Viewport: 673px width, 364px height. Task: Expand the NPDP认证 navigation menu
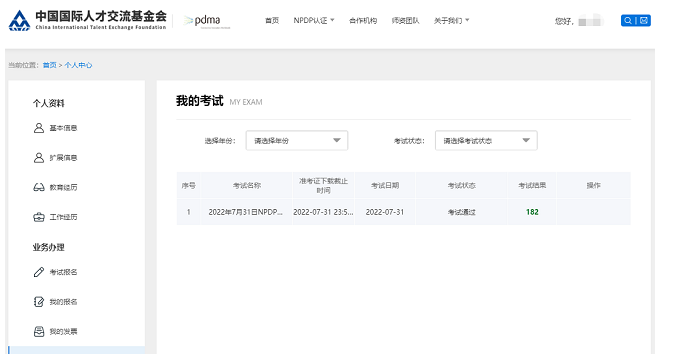click(x=314, y=21)
